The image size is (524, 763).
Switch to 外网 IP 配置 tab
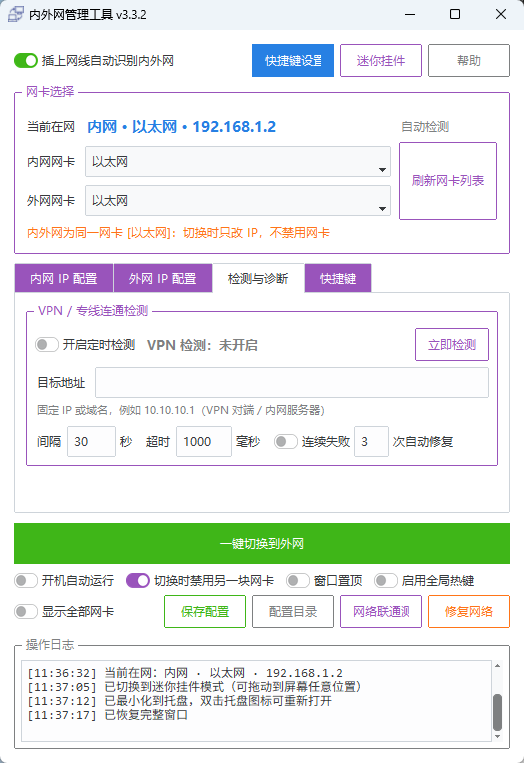pos(163,278)
